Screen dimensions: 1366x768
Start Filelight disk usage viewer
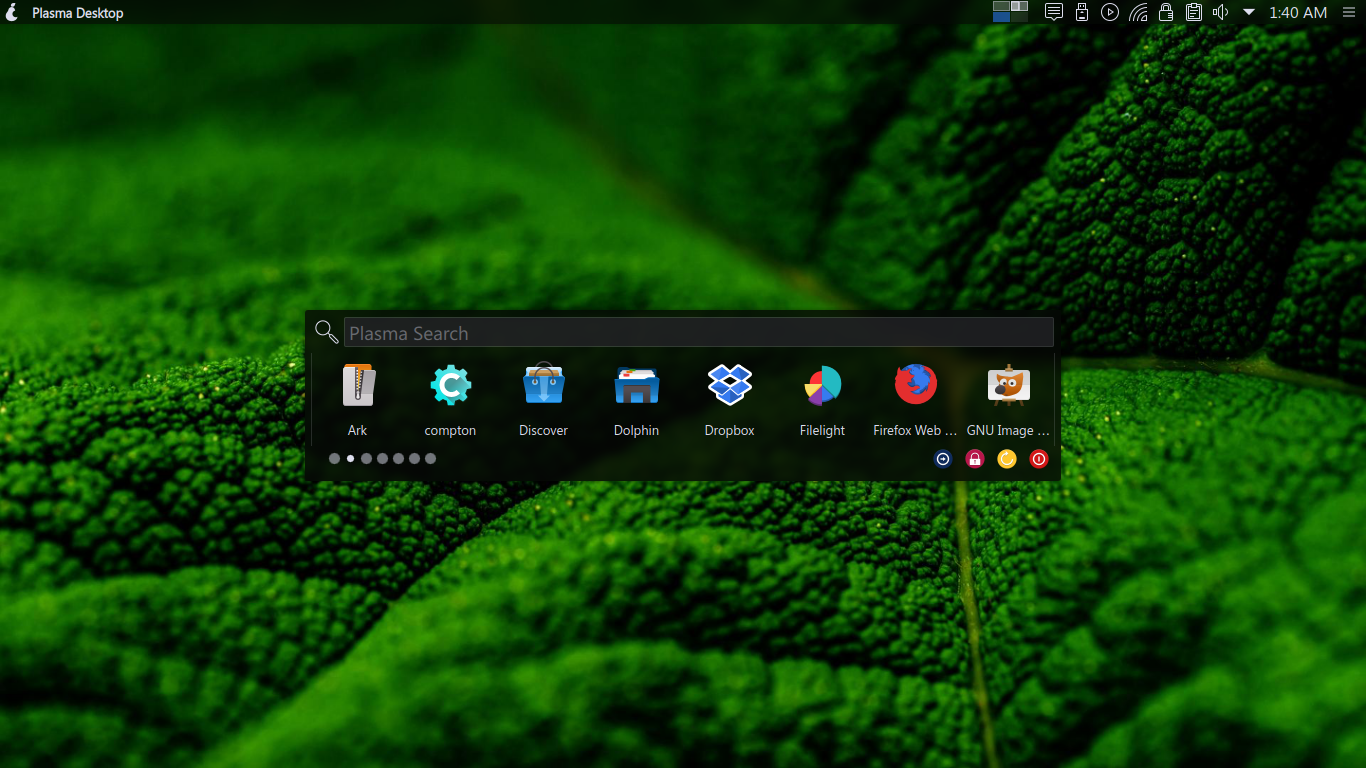[x=822, y=386]
